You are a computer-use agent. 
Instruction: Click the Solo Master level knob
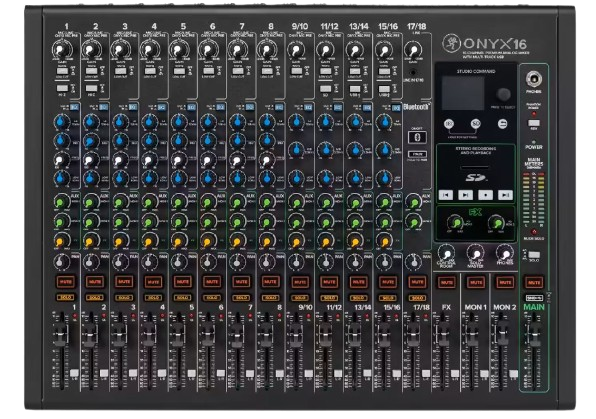(475, 253)
